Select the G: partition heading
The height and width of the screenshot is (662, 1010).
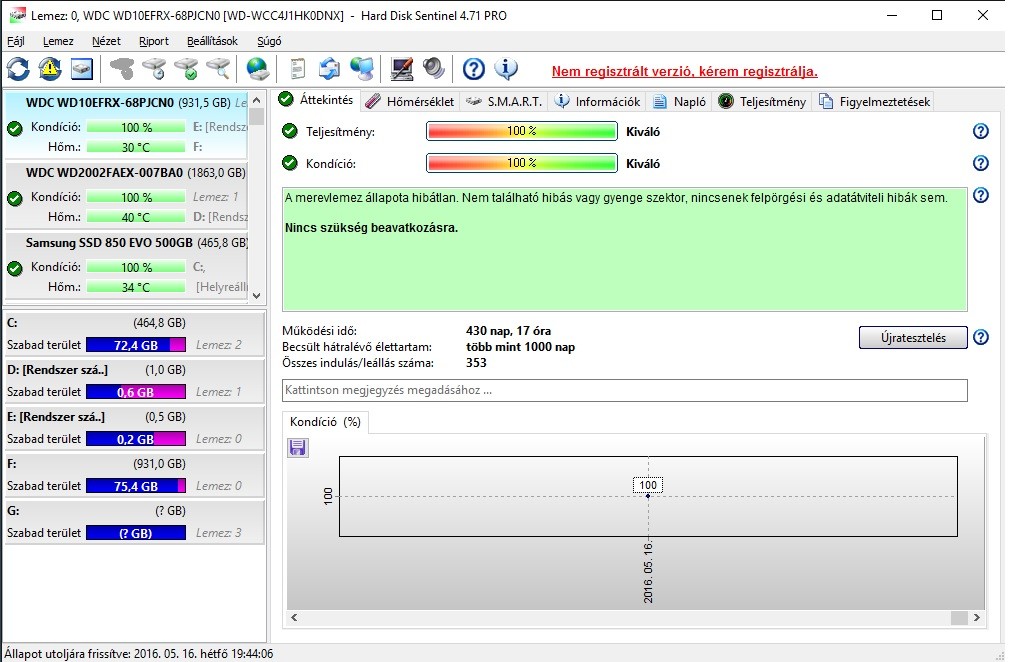point(13,511)
